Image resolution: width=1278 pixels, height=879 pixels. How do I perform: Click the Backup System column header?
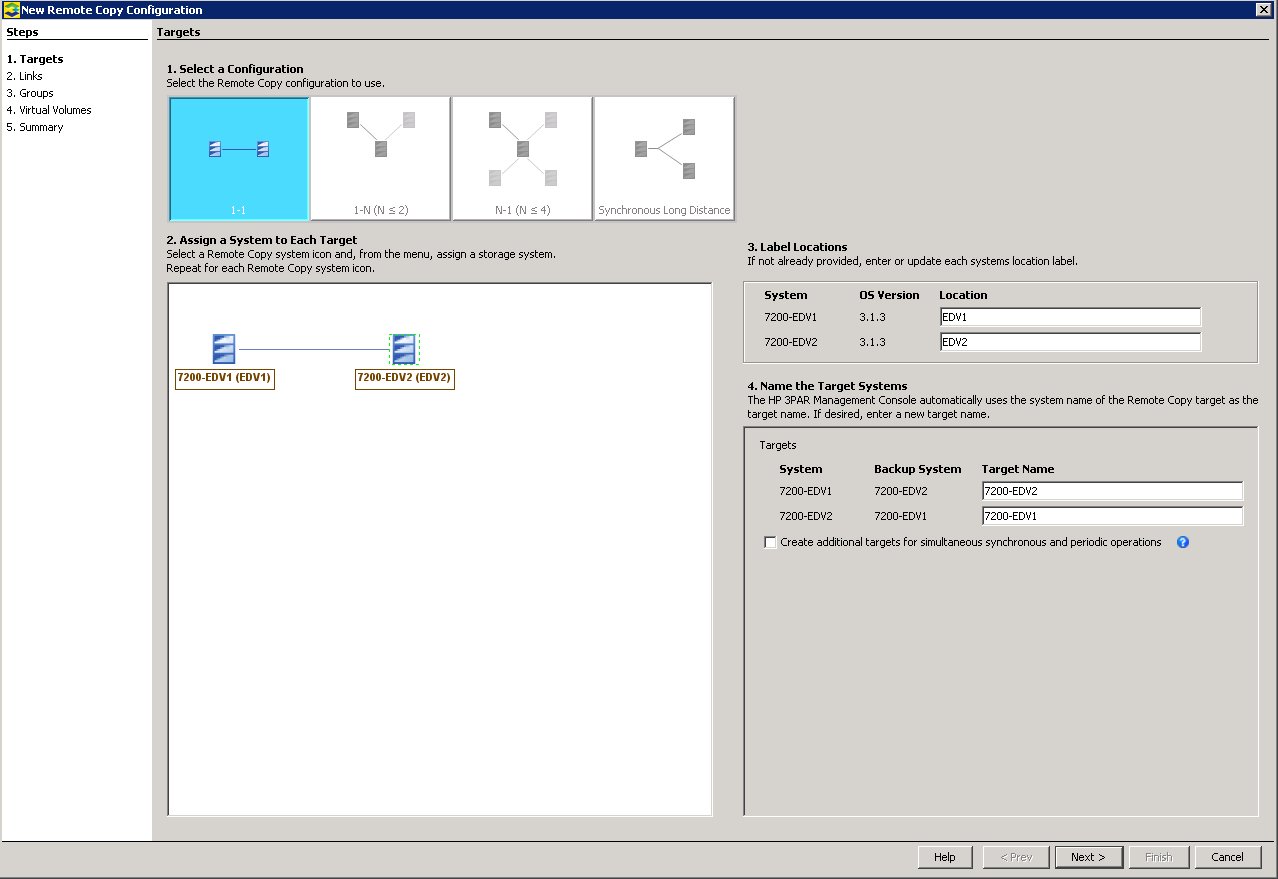tap(918, 469)
